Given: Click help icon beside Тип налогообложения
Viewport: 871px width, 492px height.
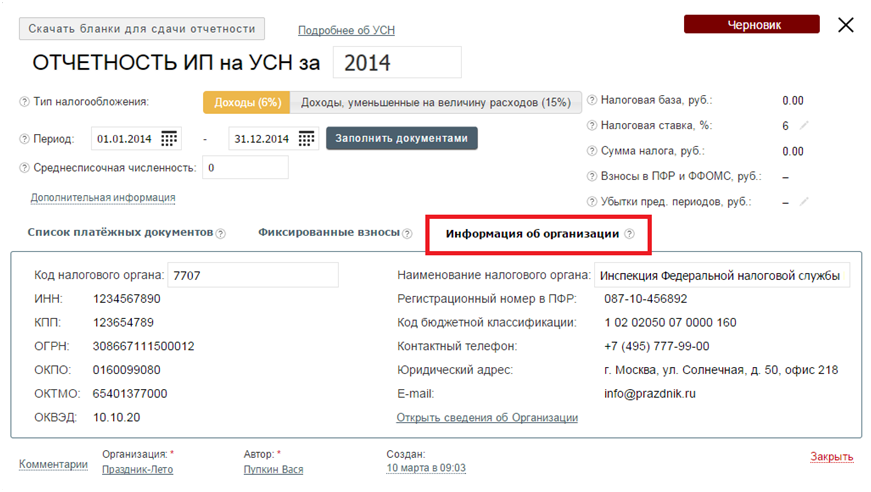Looking at the screenshot, I should (x=24, y=102).
